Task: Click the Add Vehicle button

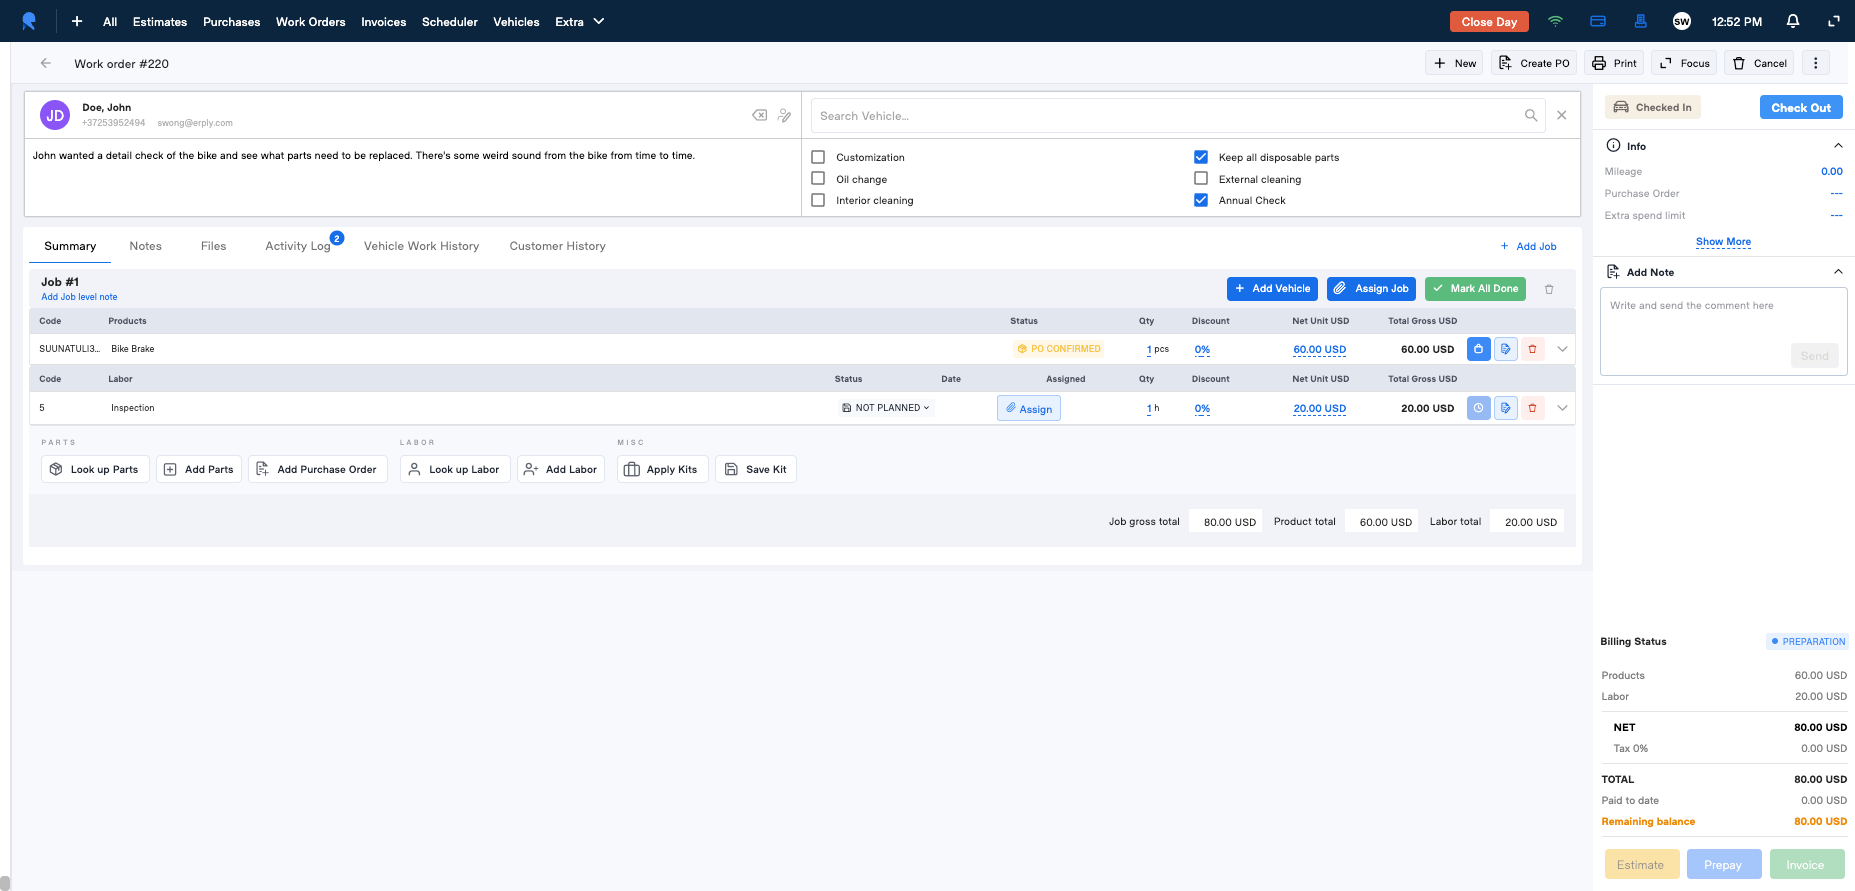Action: click(x=1272, y=289)
